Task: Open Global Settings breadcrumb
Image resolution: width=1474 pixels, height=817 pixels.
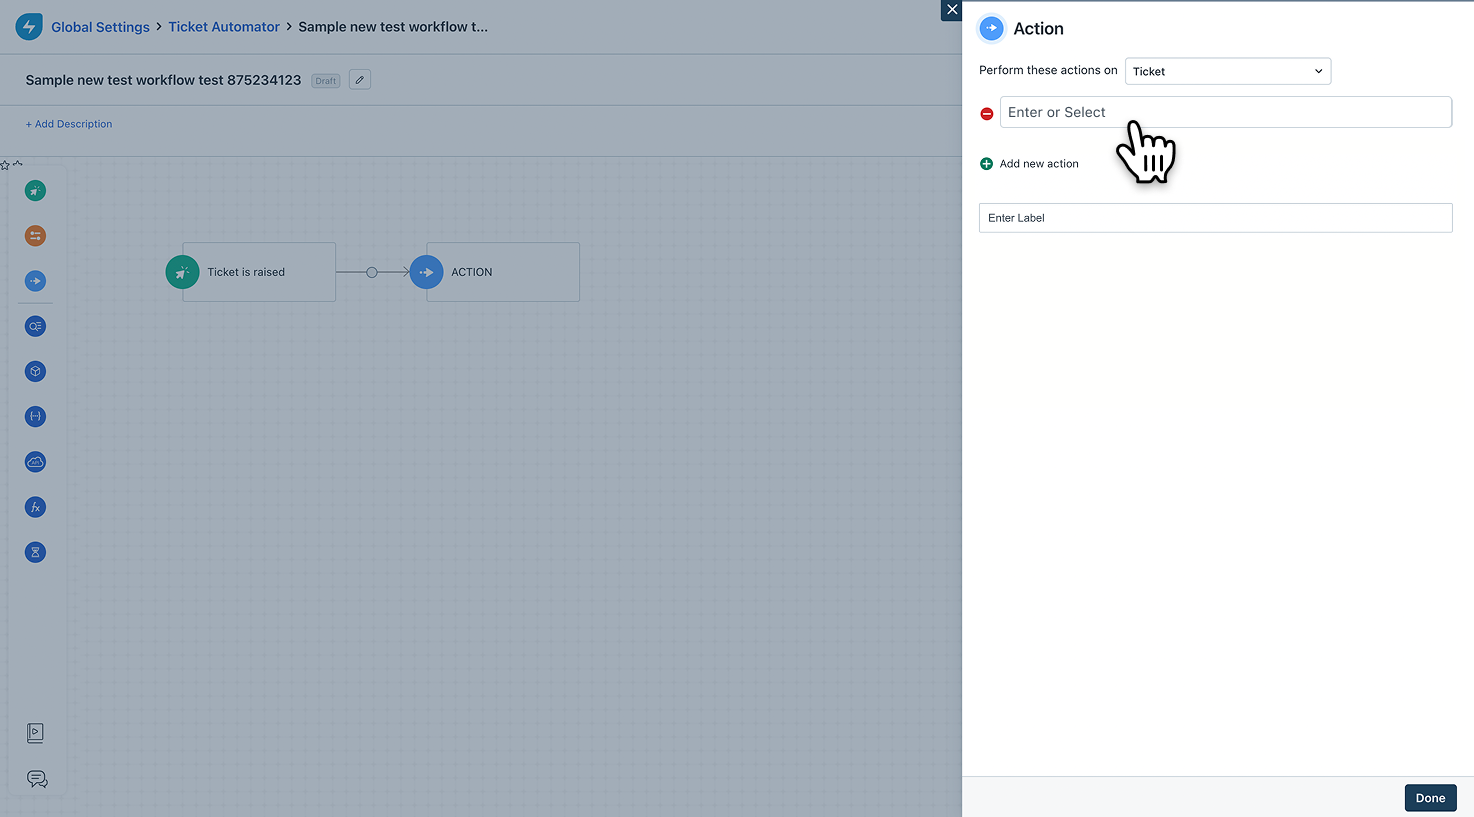Action: coord(100,27)
